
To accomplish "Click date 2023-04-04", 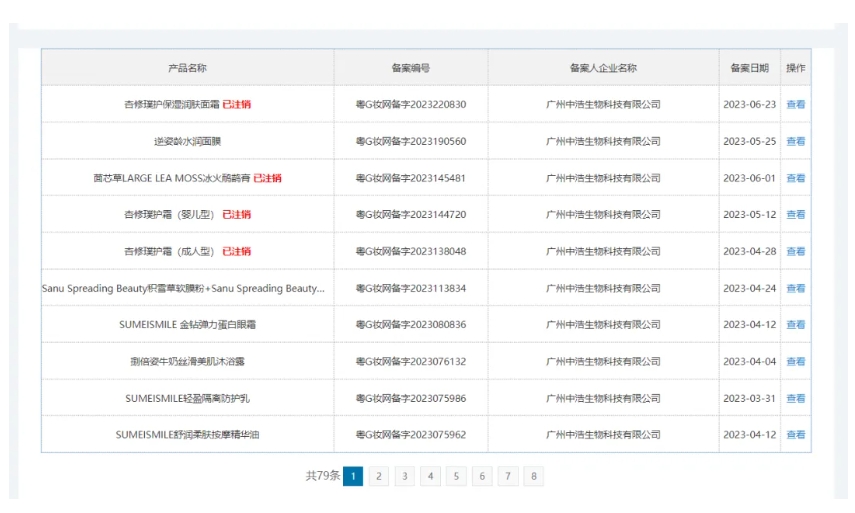I will (749, 361).
